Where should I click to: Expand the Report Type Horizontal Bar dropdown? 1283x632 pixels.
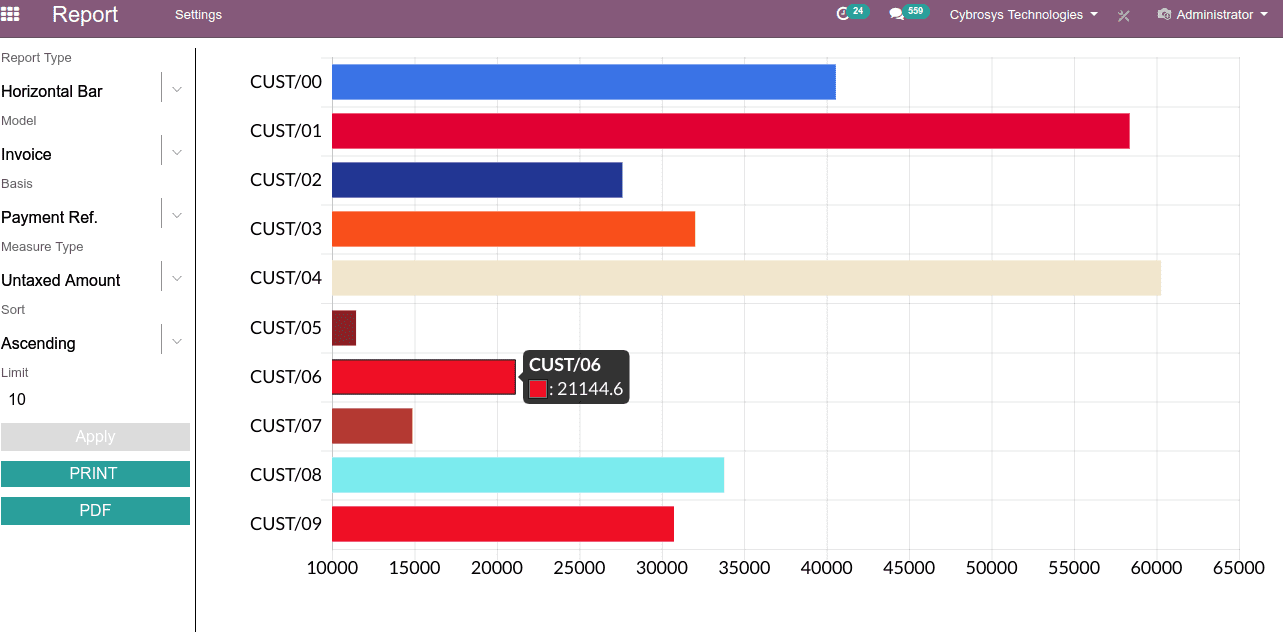coord(176,89)
